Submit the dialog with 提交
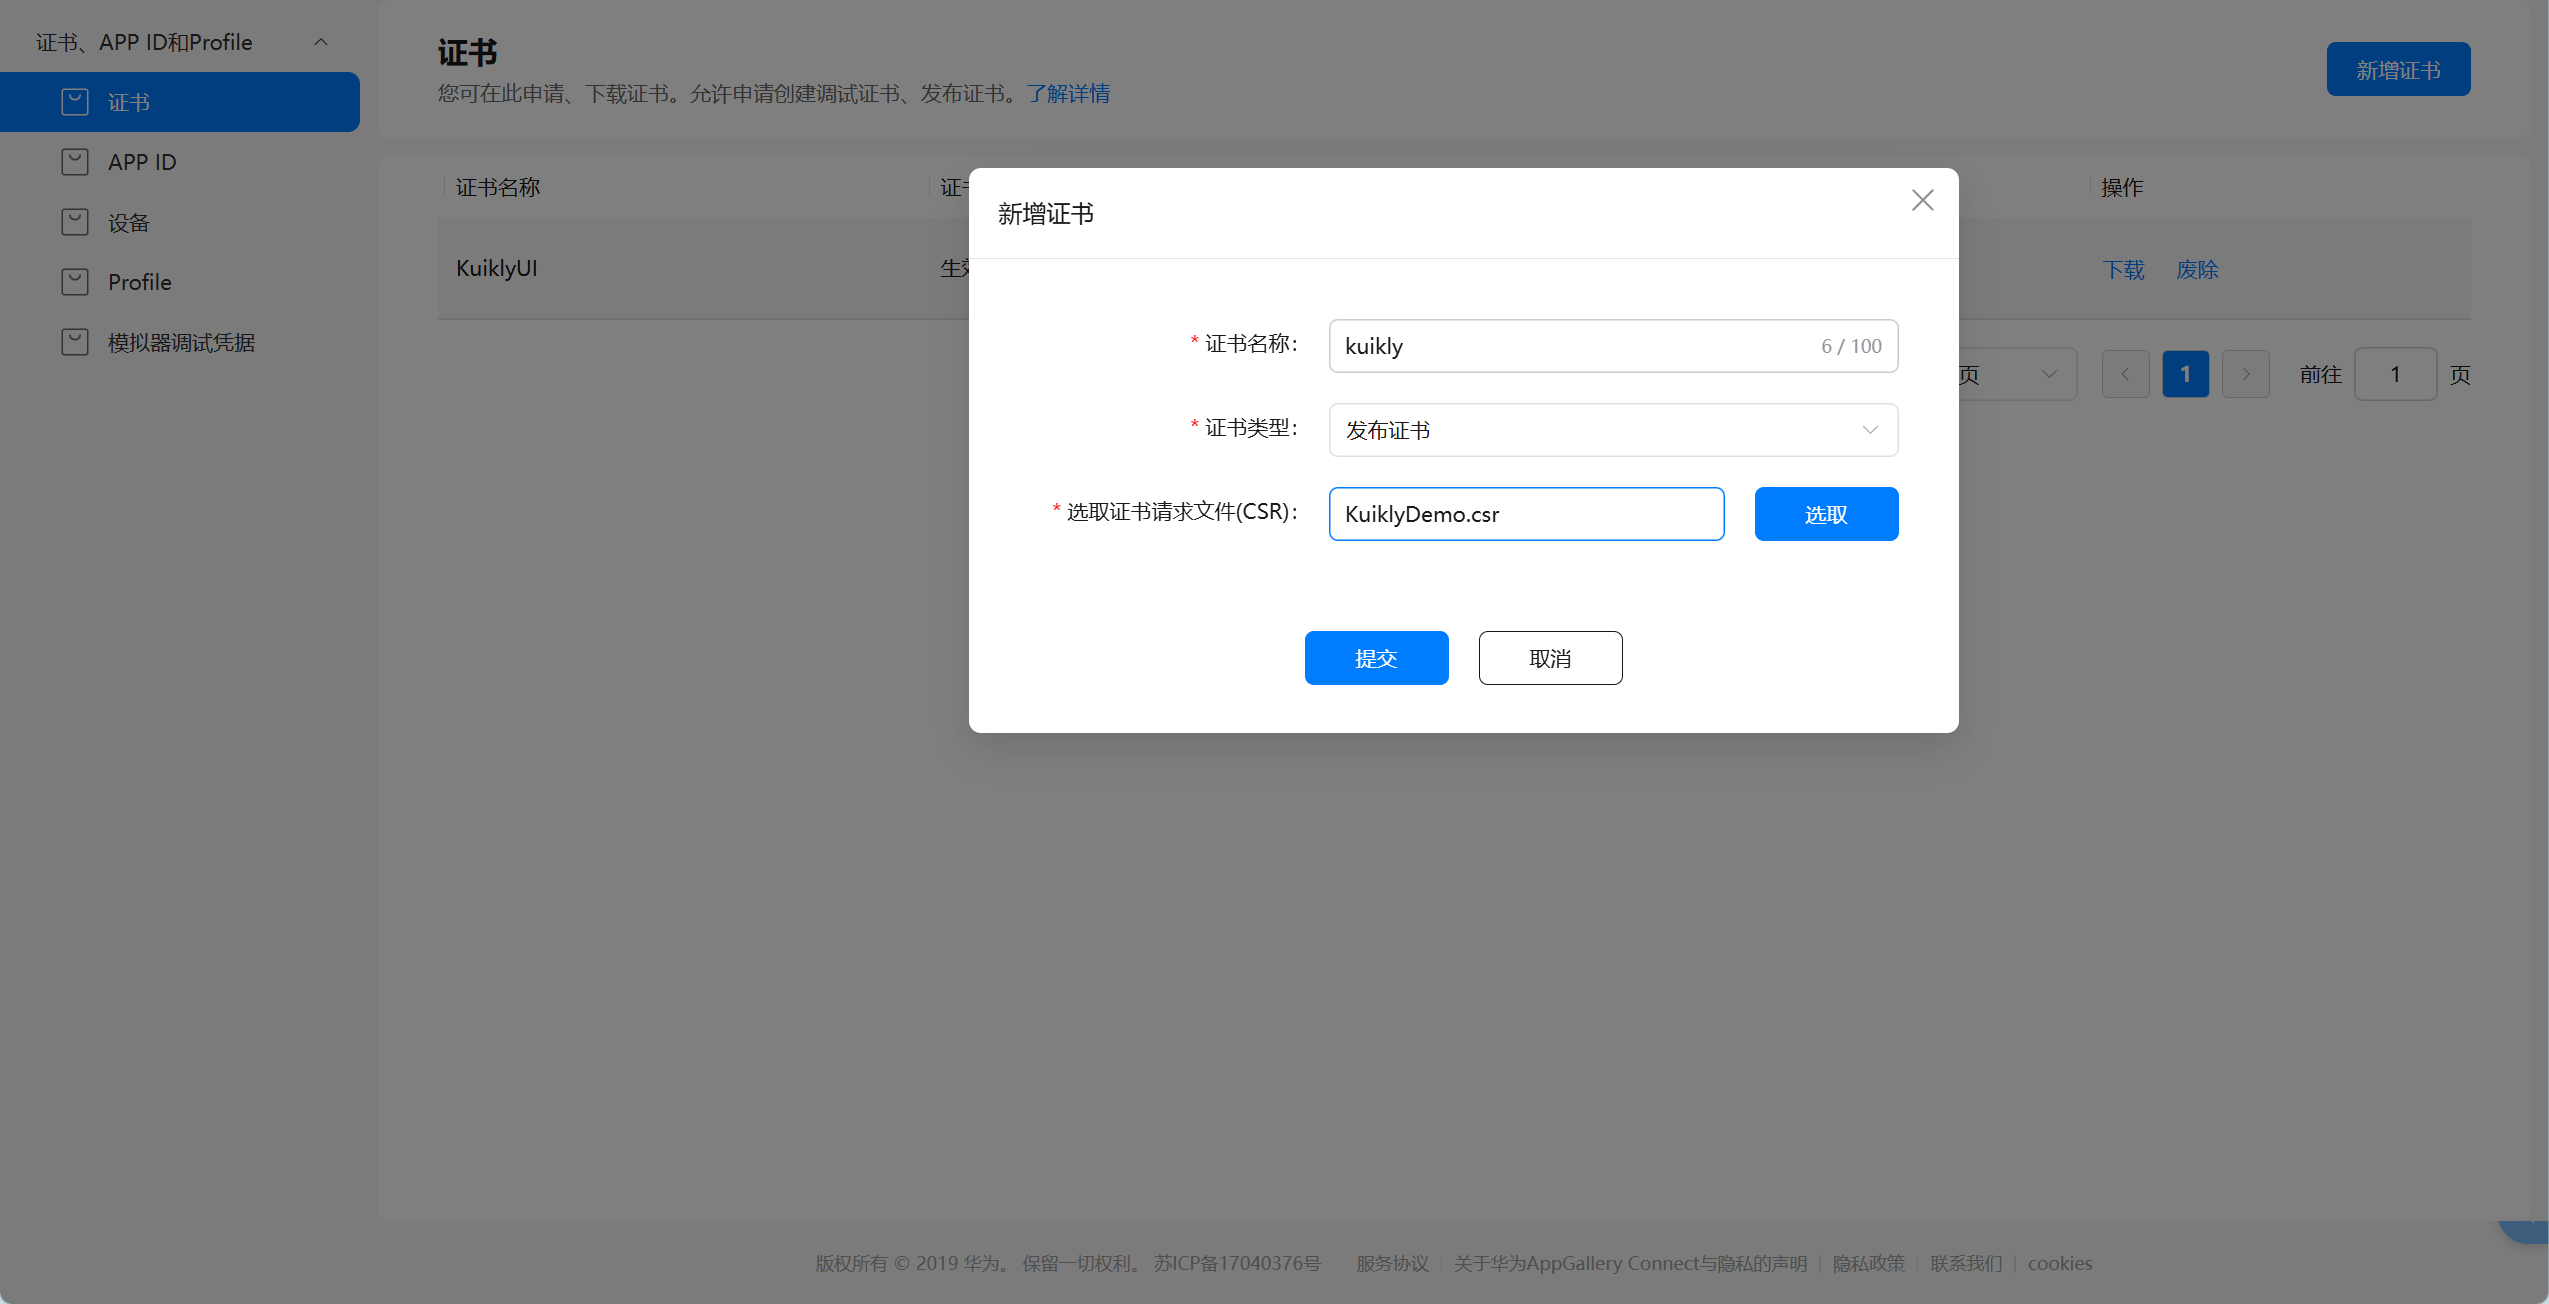The width and height of the screenshot is (2549, 1304). [1376, 657]
